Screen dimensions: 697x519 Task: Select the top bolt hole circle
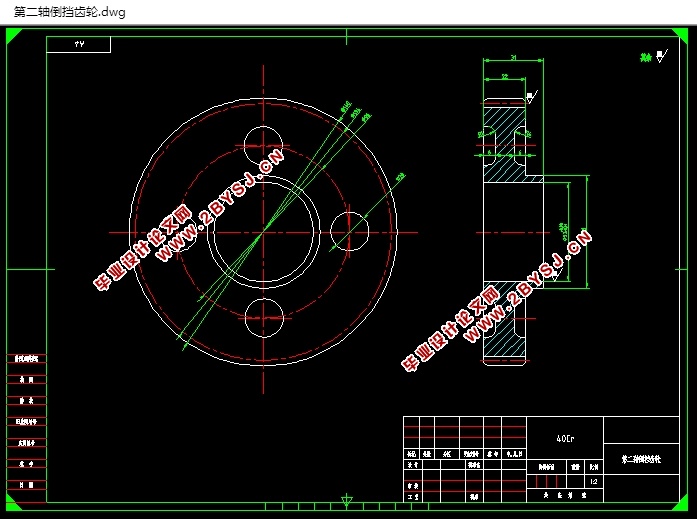[x=263, y=145]
